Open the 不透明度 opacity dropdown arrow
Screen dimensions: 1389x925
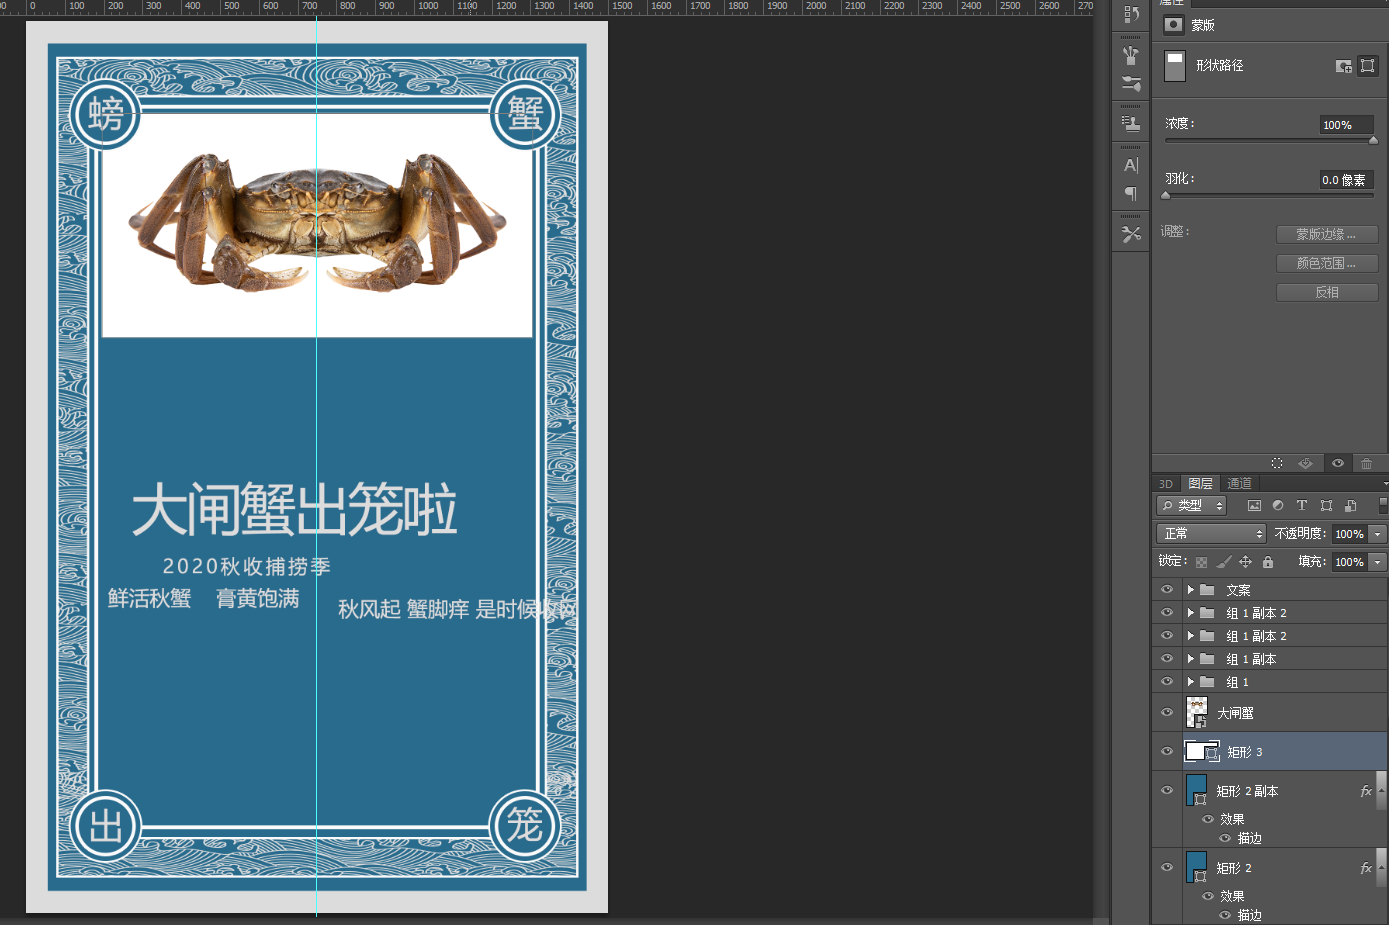point(1377,533)
